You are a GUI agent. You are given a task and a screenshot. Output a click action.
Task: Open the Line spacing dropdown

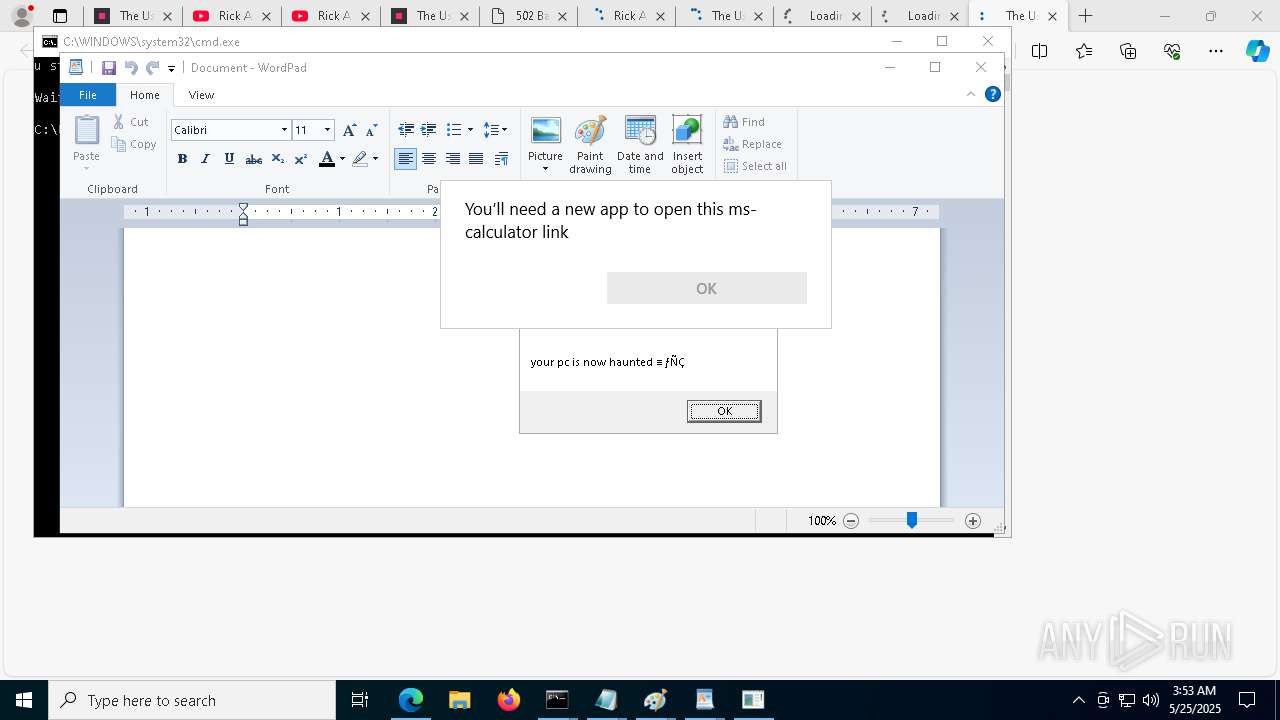(x=495, y=130)
